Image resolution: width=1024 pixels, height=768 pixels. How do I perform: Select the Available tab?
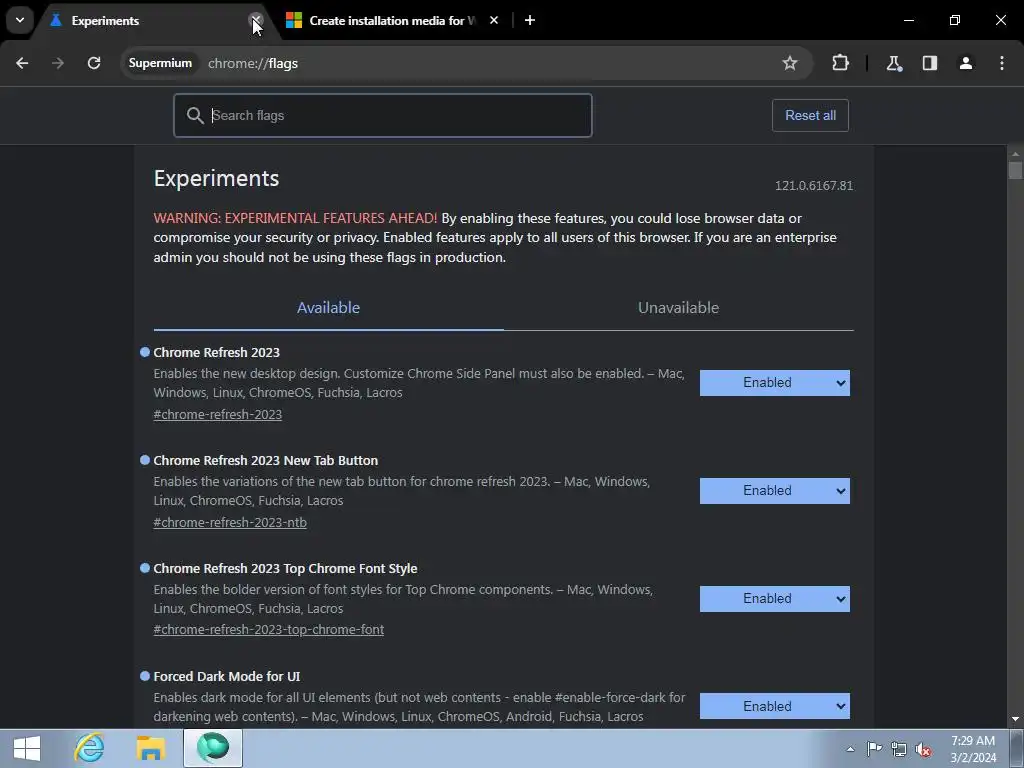pos(328,308)
